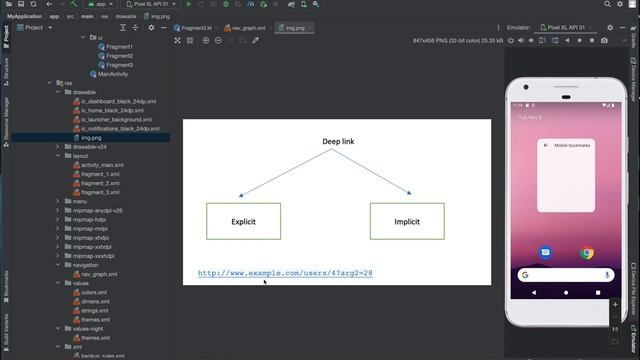
Task: Click the green Run button
Action: pyautogui.click(x=189, y=4)
